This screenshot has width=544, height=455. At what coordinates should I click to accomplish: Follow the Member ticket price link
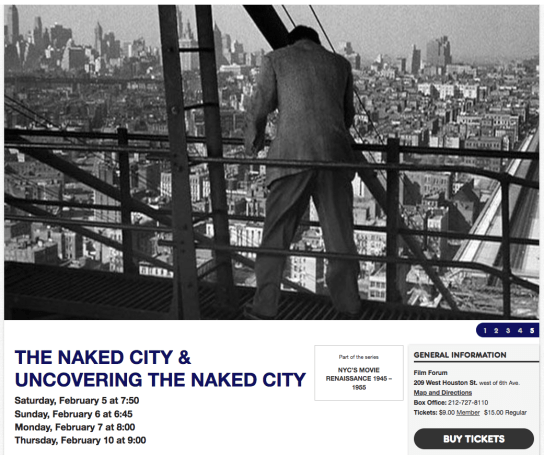click(468, 413)
